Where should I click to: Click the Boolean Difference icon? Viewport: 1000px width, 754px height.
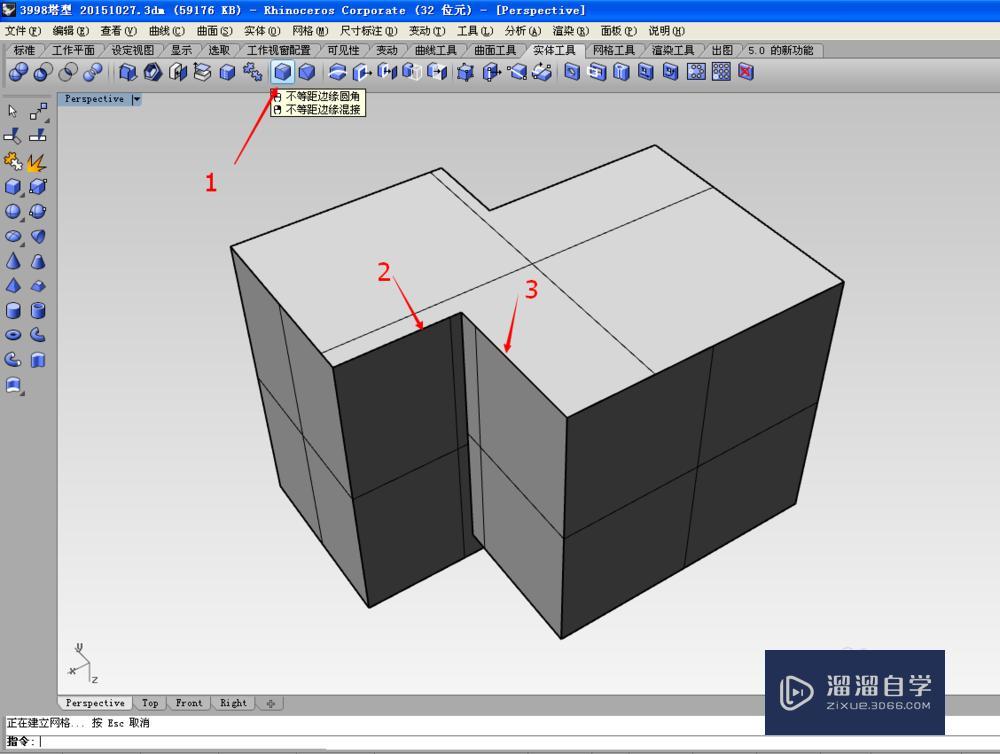tap(43, 72)
